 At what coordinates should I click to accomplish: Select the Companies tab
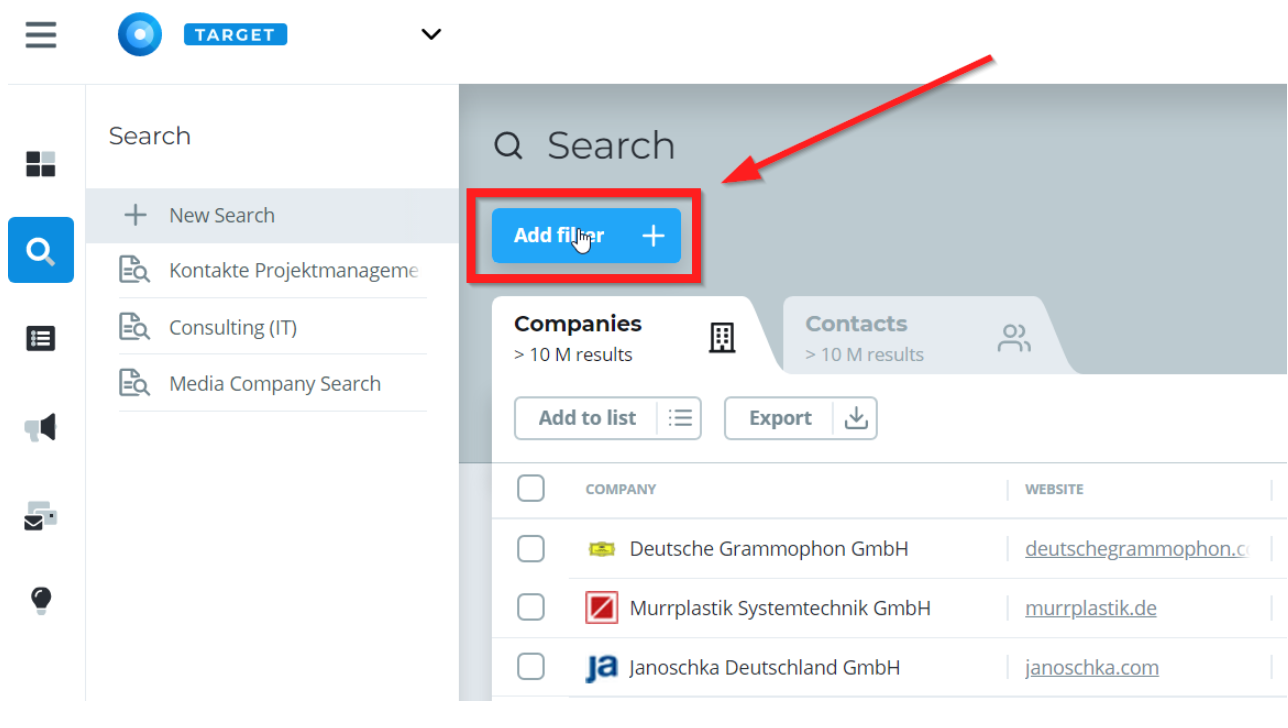click(627, 337)
